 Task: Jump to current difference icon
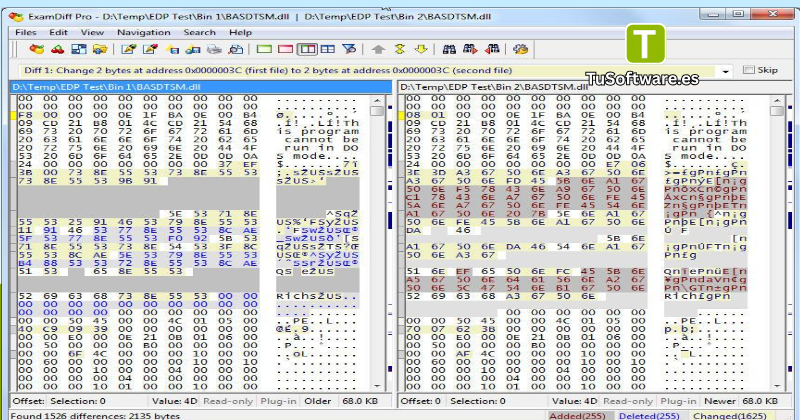point(399,50)
